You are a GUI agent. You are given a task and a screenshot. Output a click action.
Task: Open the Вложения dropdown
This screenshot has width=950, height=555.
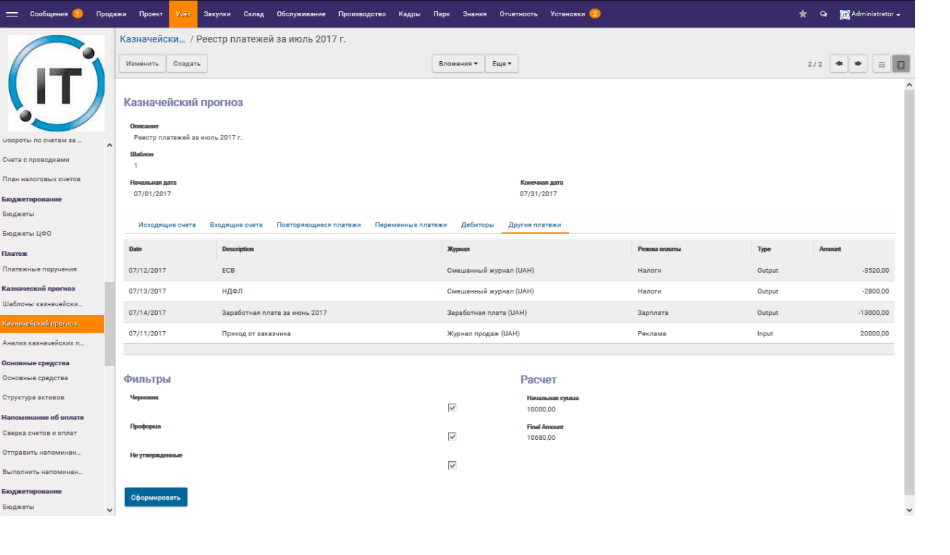(458, 64)
